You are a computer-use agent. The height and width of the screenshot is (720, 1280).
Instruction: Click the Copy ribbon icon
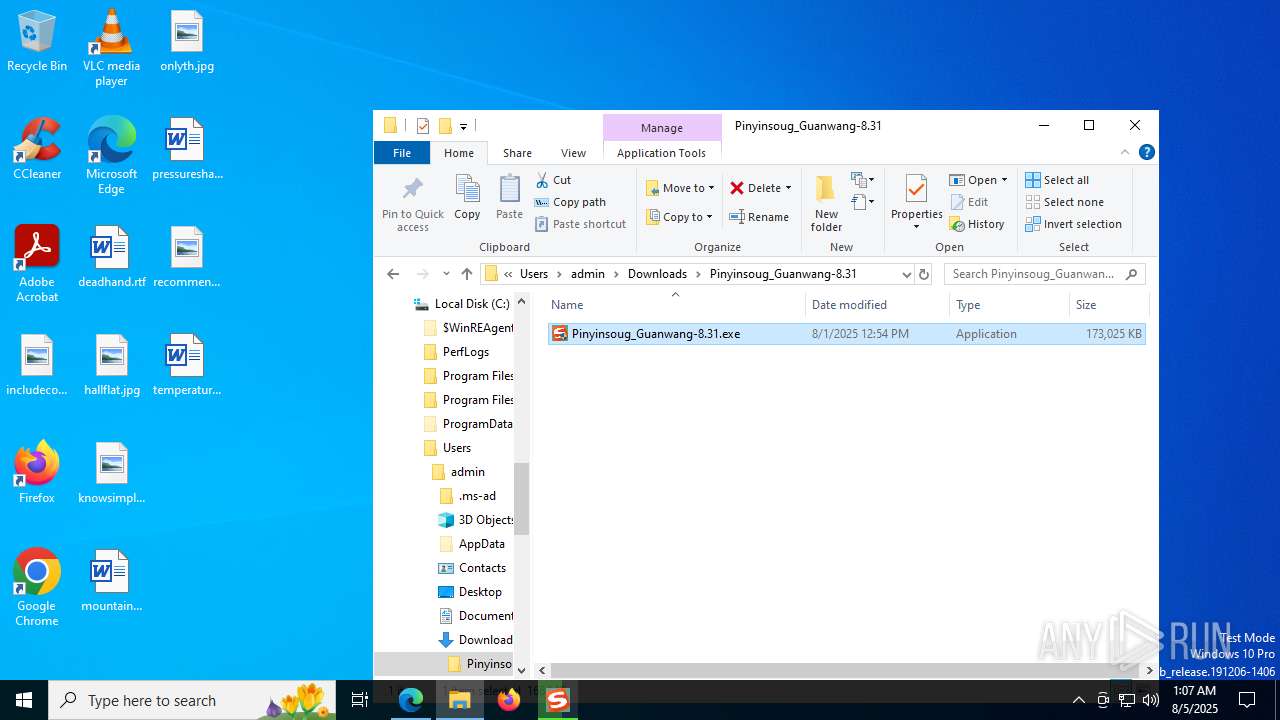(467, 197)
